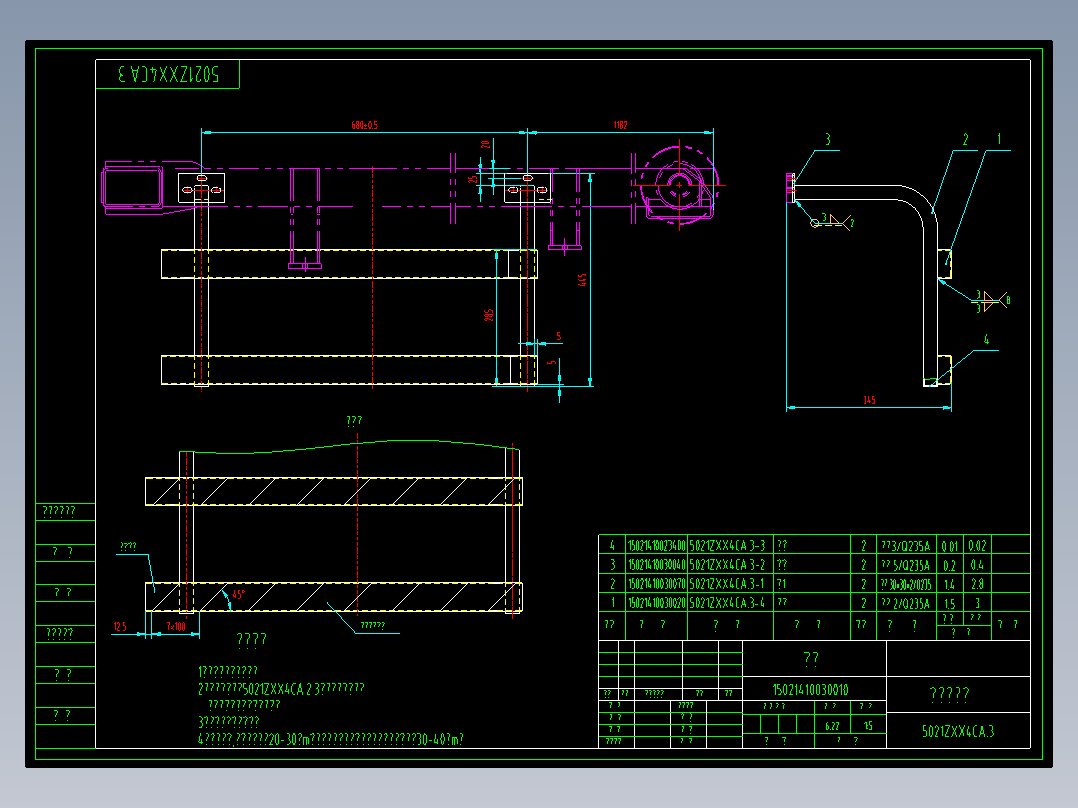
Task: Click weight value 0.2 in parts list
Action: click(x=949, y=565)
